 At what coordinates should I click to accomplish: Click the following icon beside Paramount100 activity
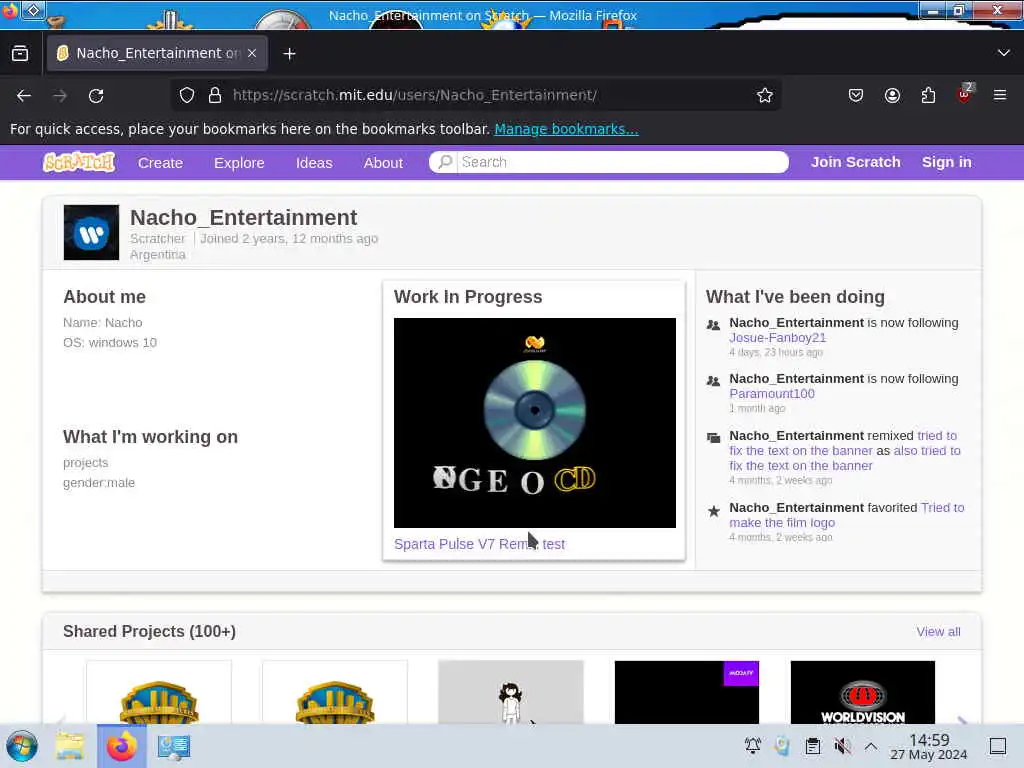pos(713,381)
